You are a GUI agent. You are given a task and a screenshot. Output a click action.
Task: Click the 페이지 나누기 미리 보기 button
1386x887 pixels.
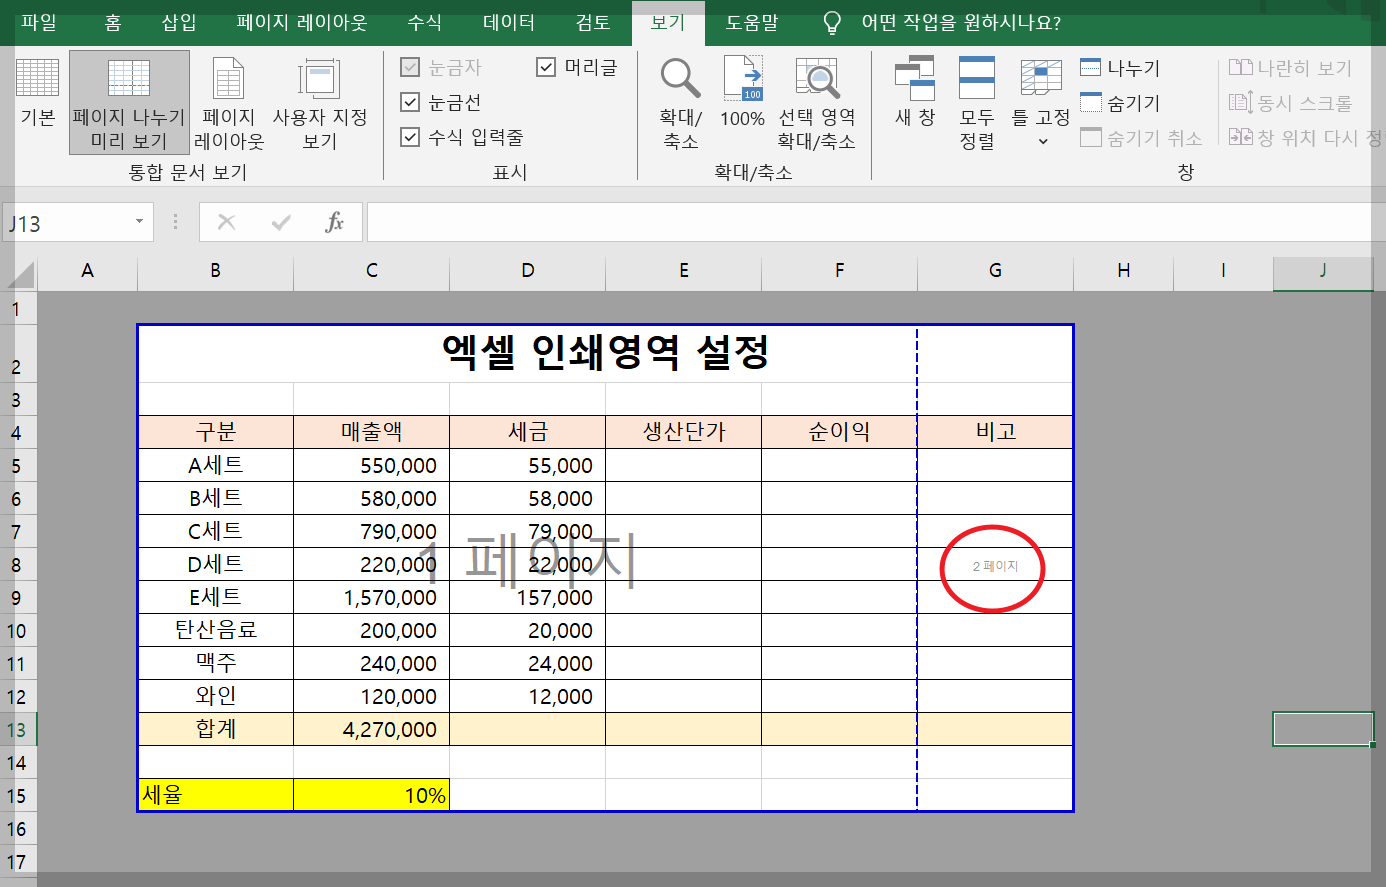click(128, 101)
